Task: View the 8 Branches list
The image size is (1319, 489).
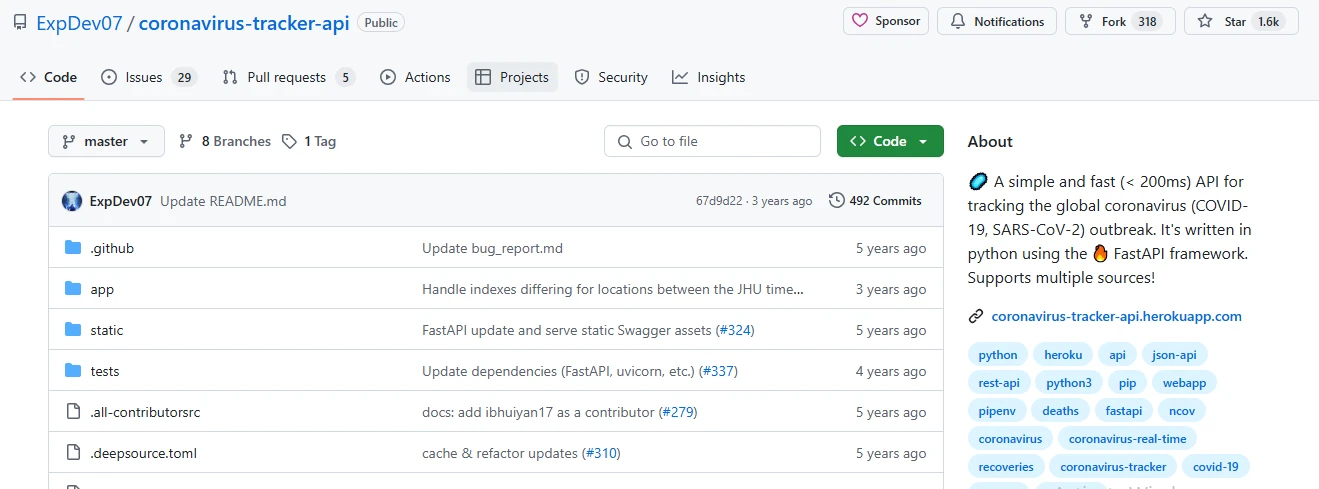Action: click(x=225, y=141)
